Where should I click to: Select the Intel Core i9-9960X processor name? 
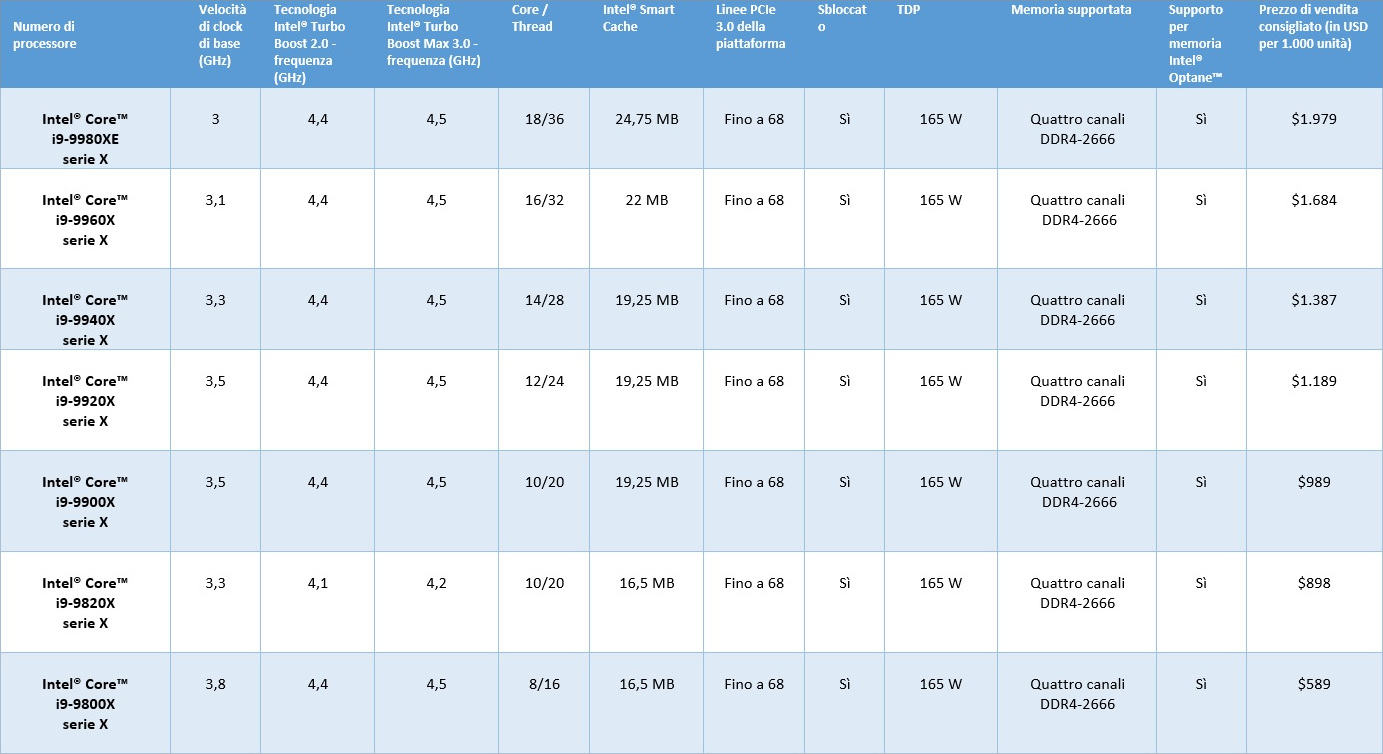pos(85,220)
